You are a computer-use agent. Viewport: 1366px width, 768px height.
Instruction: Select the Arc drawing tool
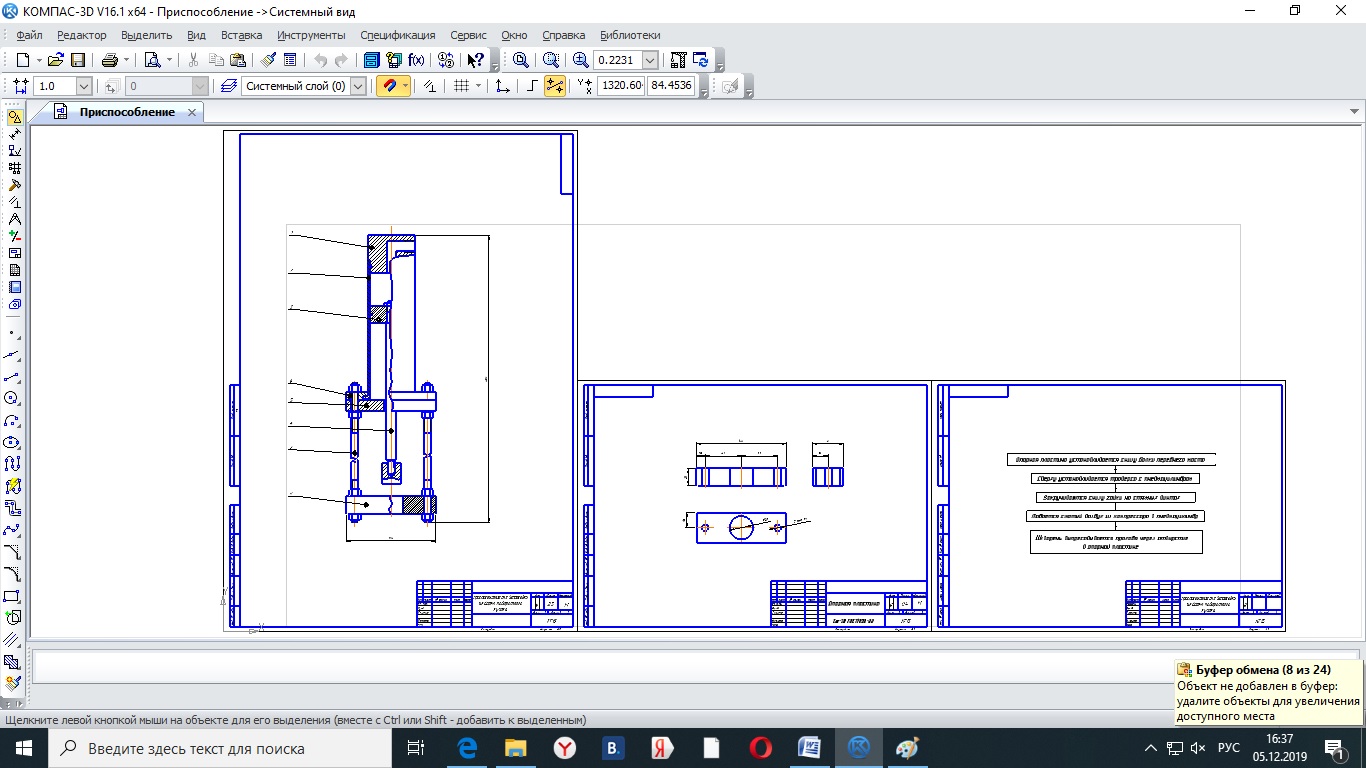pyautogui.click(x=12, y=420)
